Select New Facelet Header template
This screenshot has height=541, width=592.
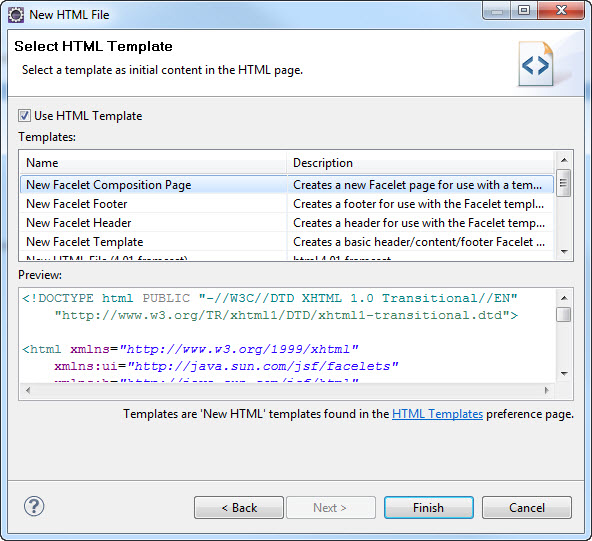[287, 223]
